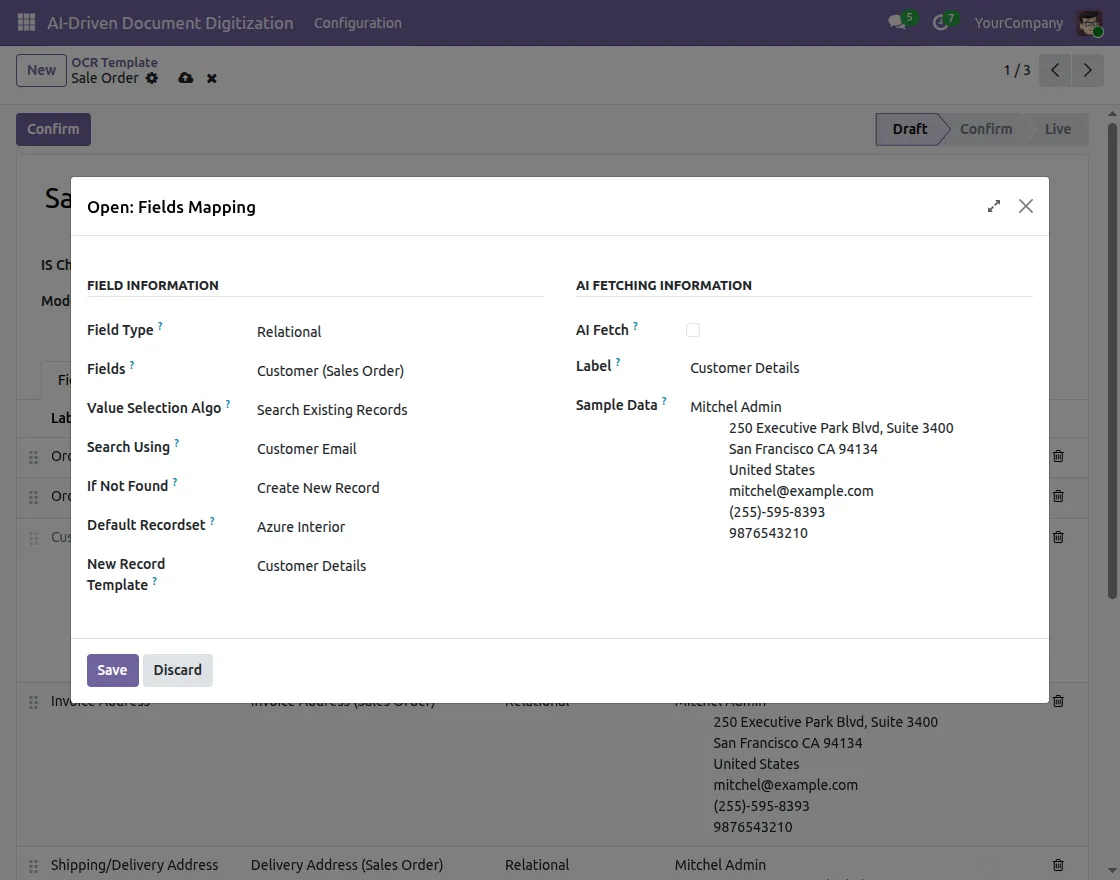The height and width of the screenshot is (880, 1120).
Task: Click AI-Driven Document Digitization app title
Action: 170,23
